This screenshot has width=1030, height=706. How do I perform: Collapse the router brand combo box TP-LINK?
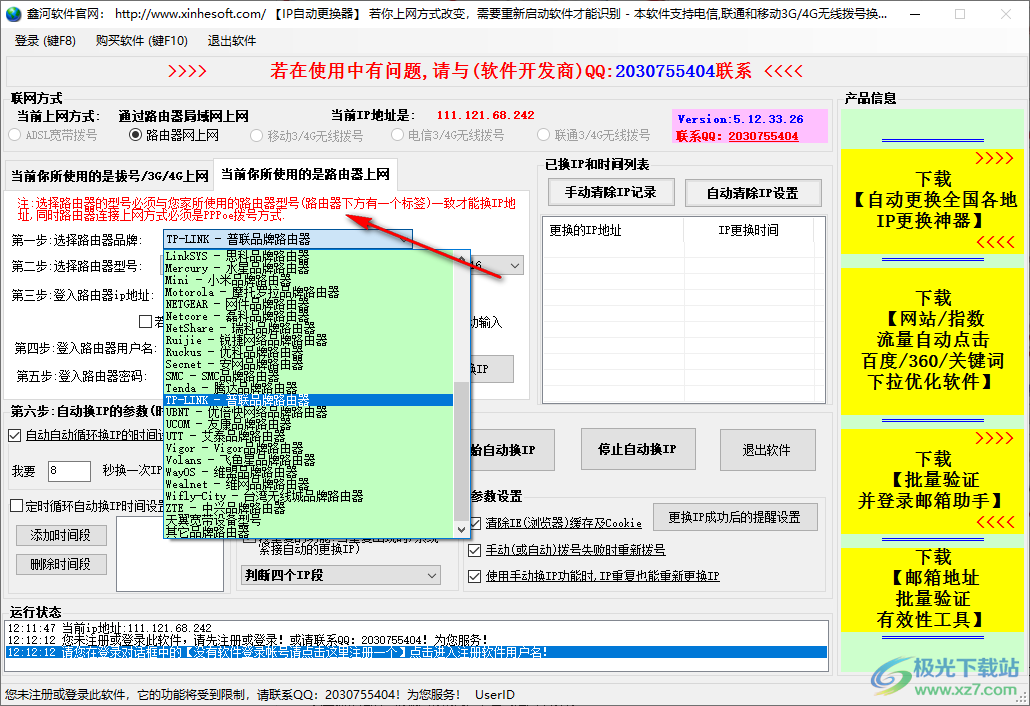(288, 239)
